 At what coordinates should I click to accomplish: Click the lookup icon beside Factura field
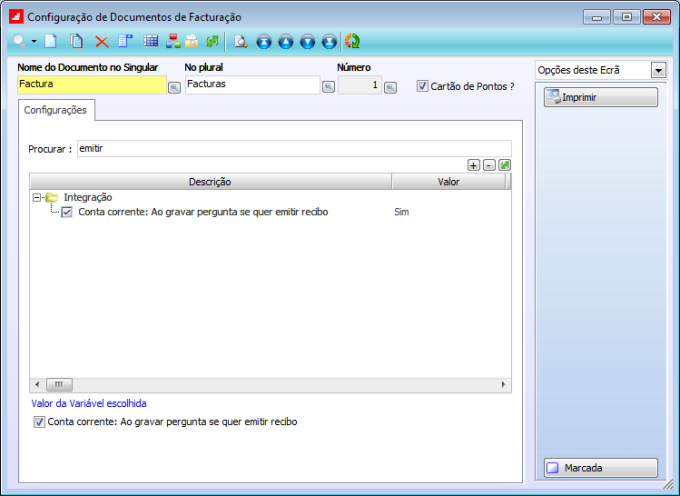coord(174,88)
